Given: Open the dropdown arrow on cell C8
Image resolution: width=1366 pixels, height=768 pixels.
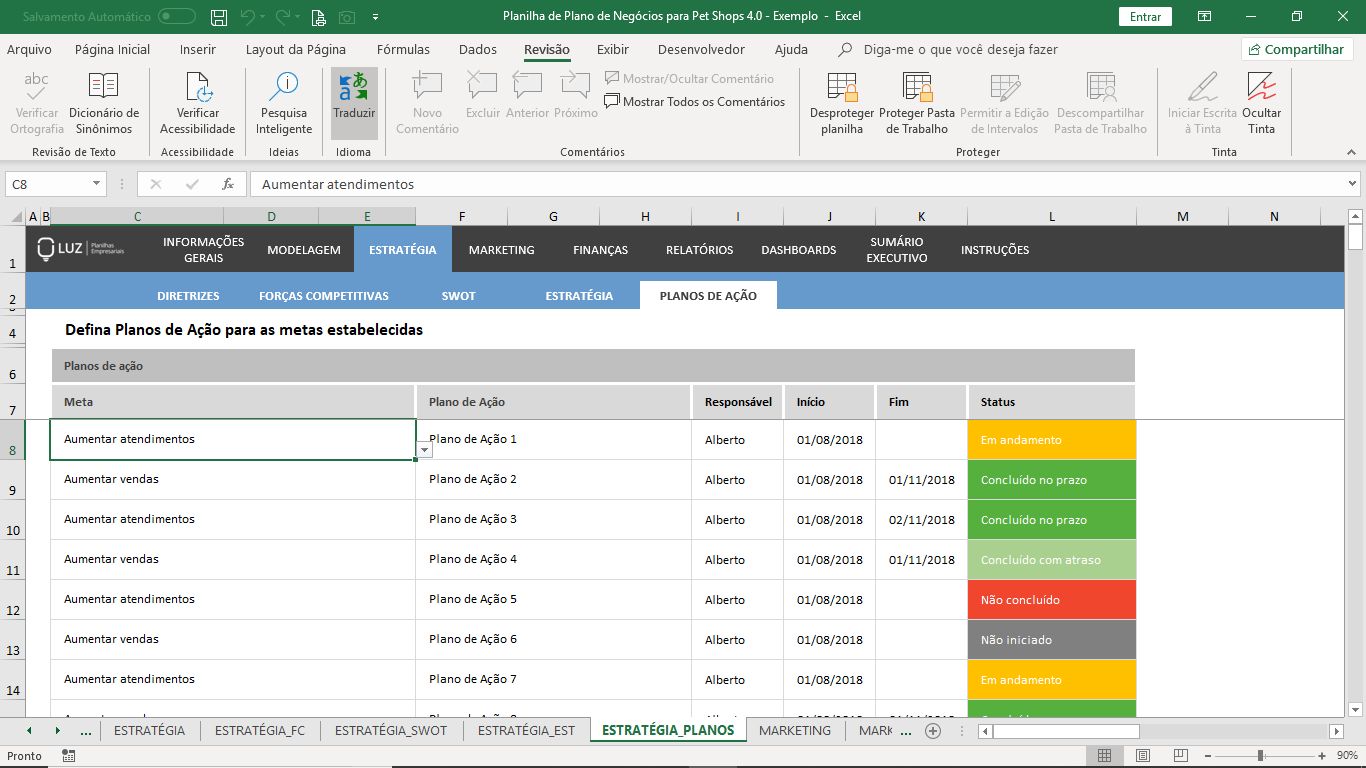Looking at the screenshot, I should click(425, 450).
